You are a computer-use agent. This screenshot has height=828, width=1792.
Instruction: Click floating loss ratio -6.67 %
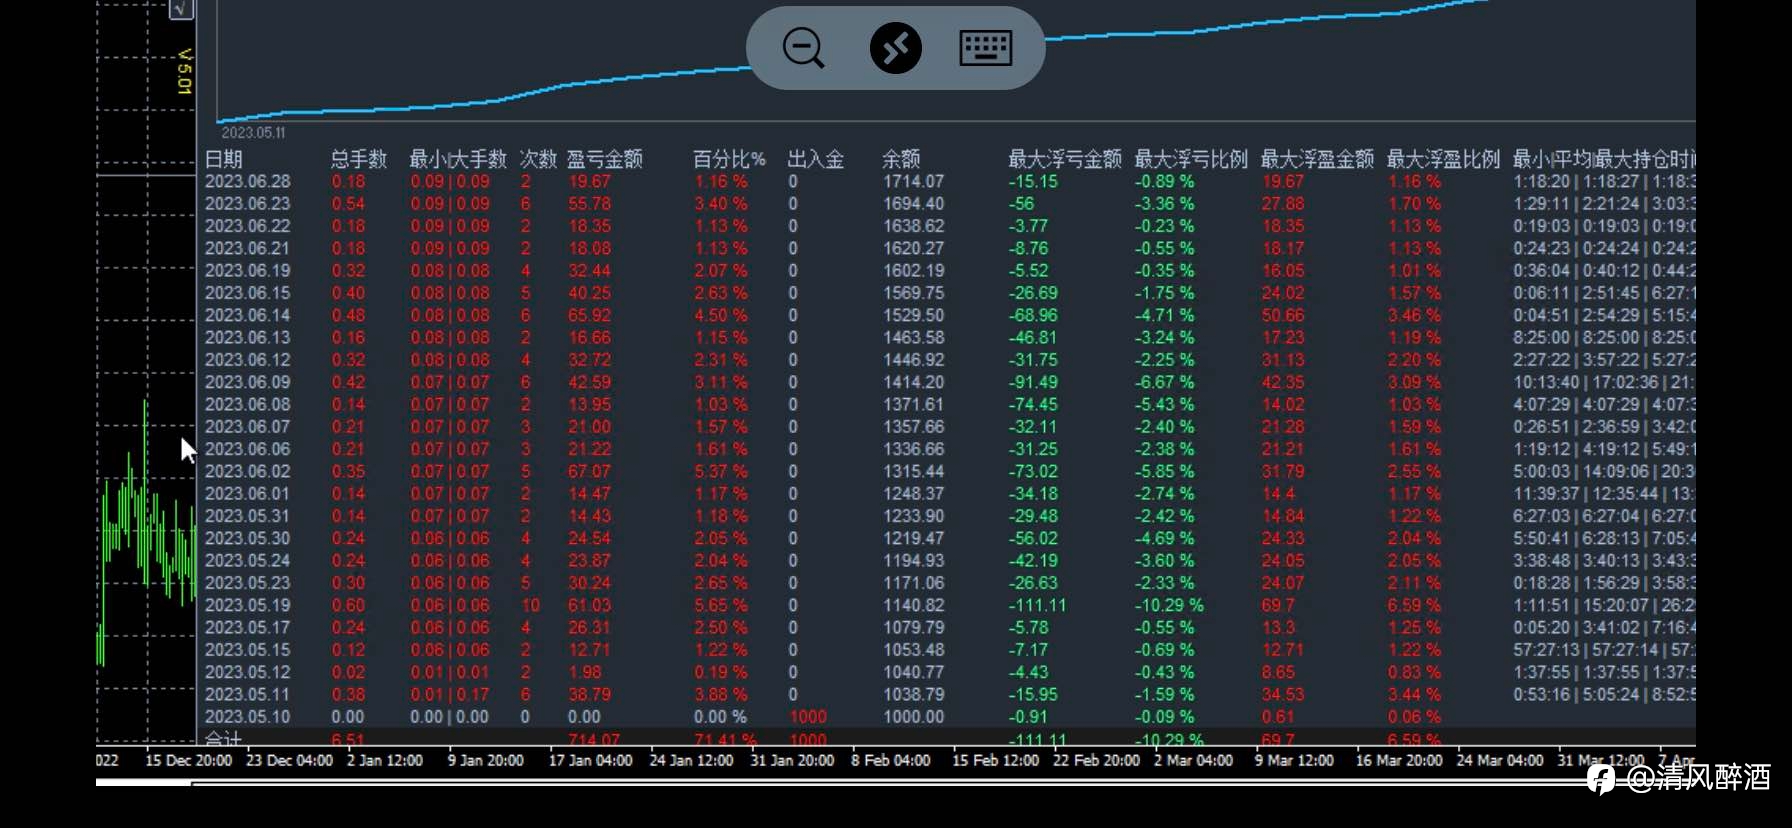click(x=1164, y=382)
